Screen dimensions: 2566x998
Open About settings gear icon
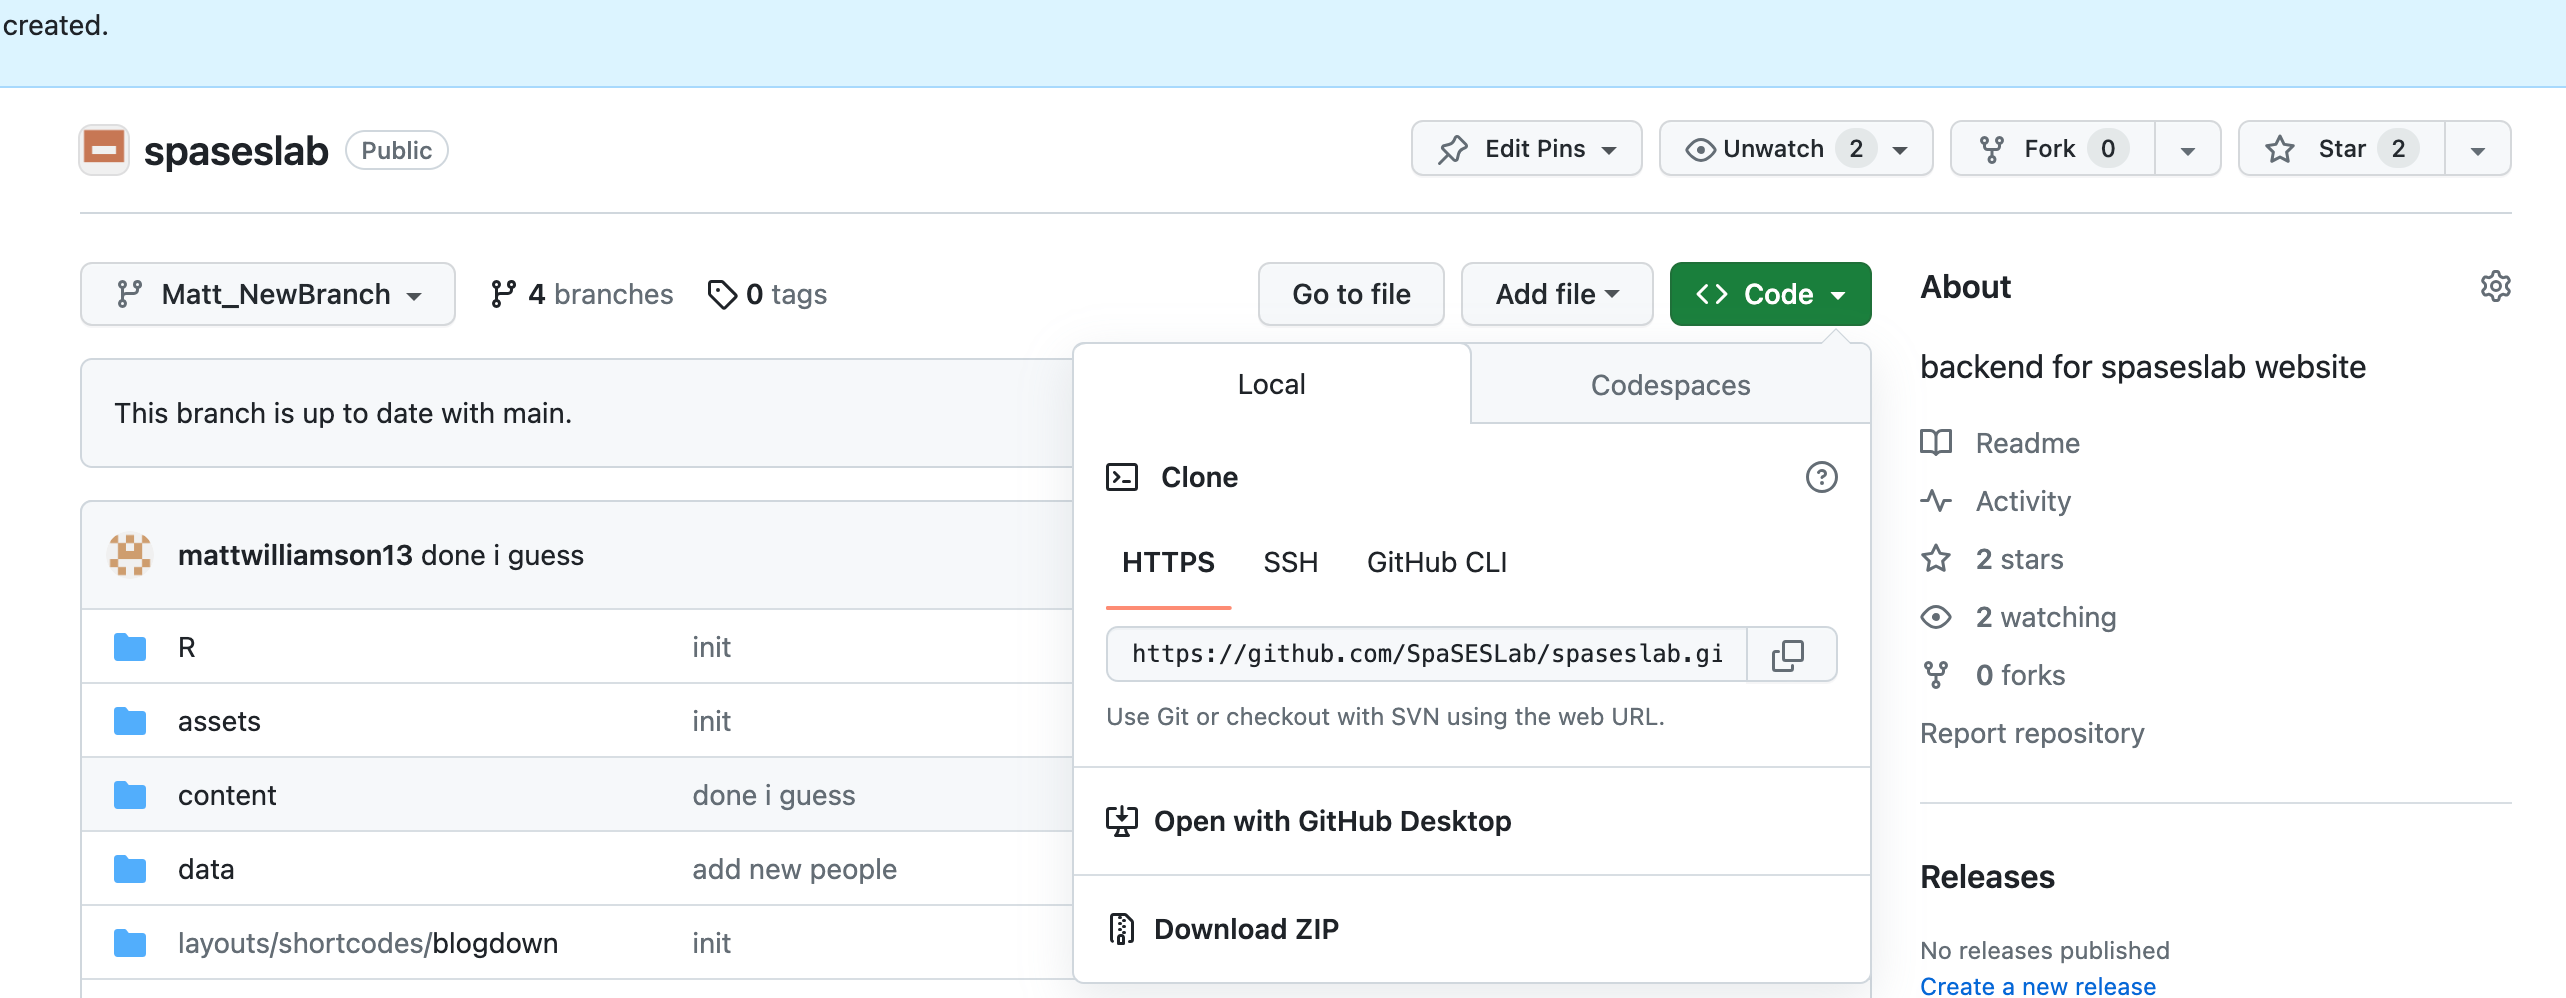[2495, 287]
